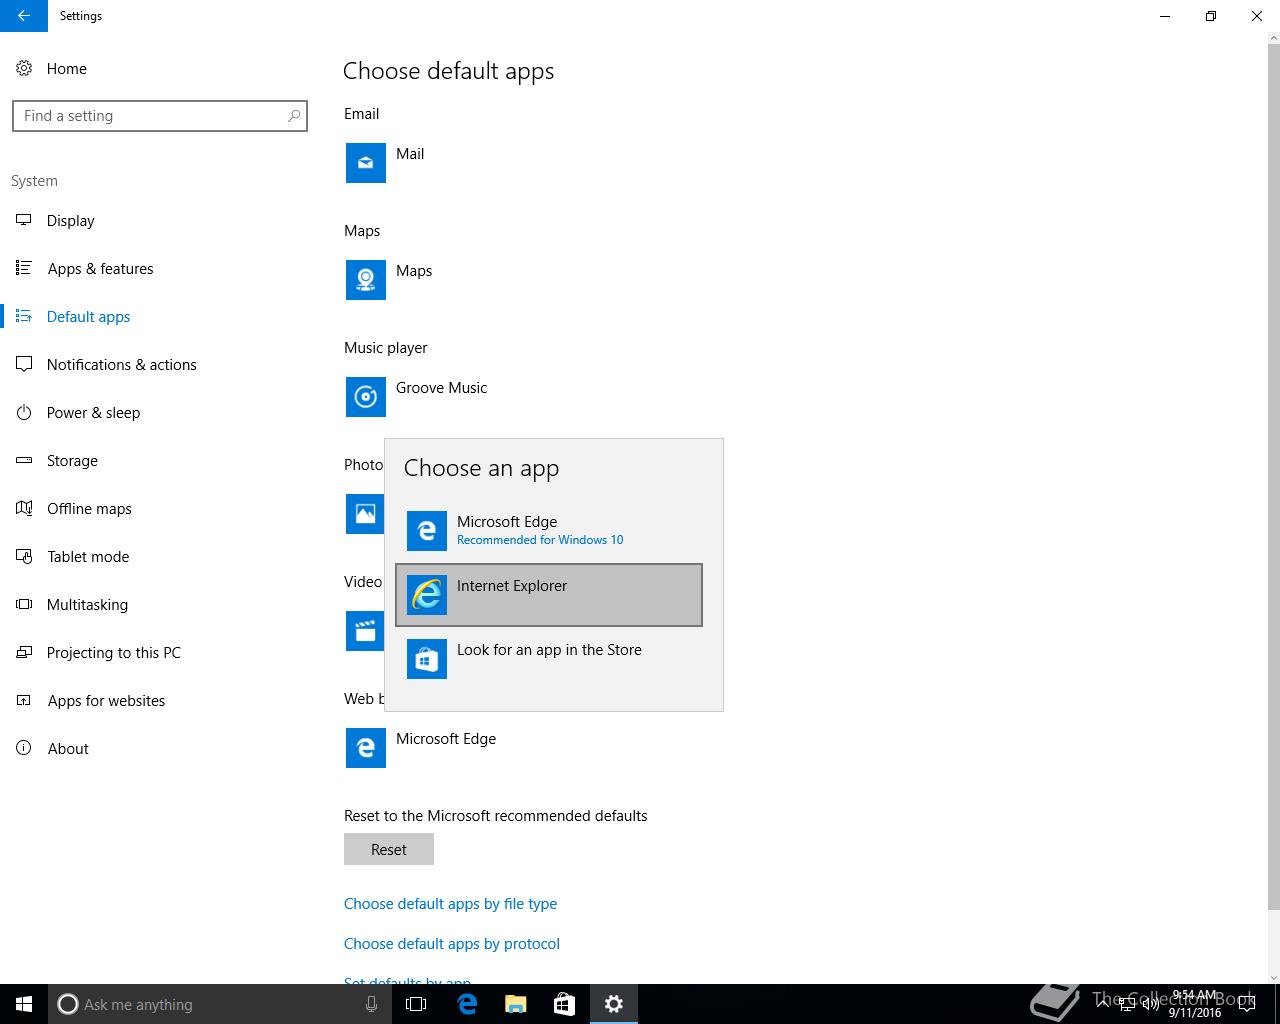Click the Photos app icon under Photo viewer
Screen dimensions: 1280x1024
click(365, 514)
